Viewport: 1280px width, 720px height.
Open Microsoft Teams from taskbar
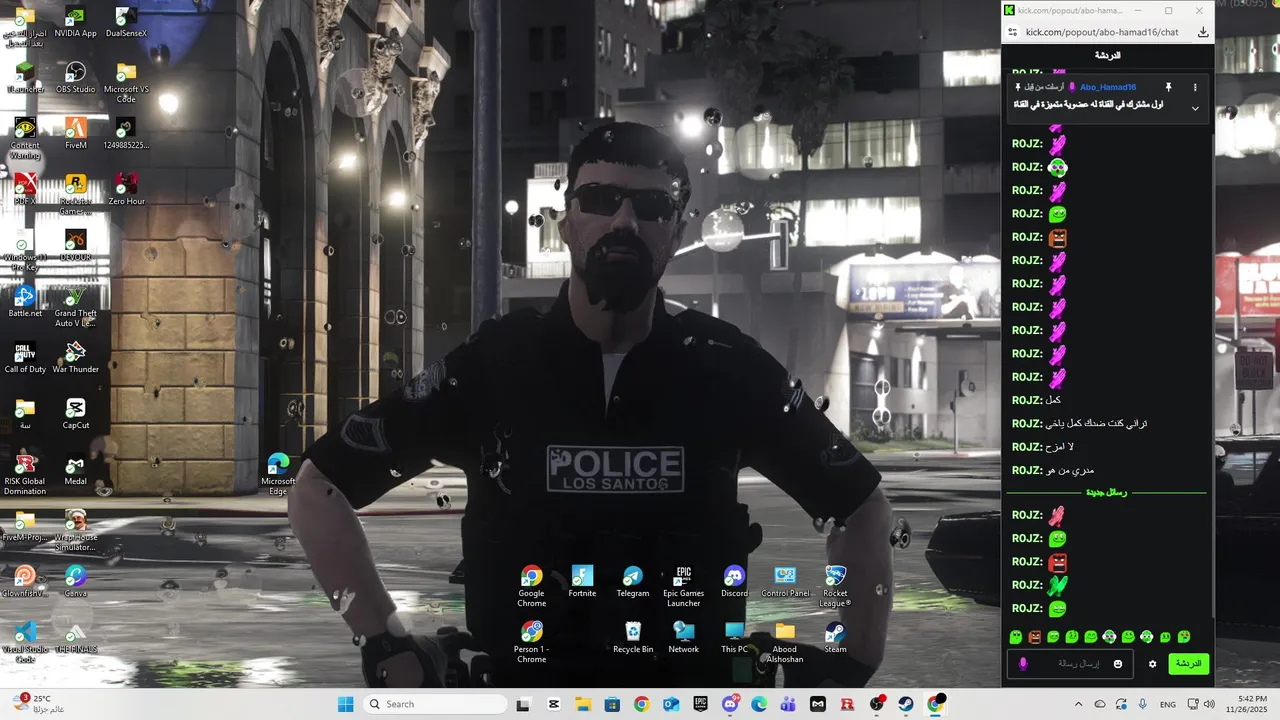(788, 704)
